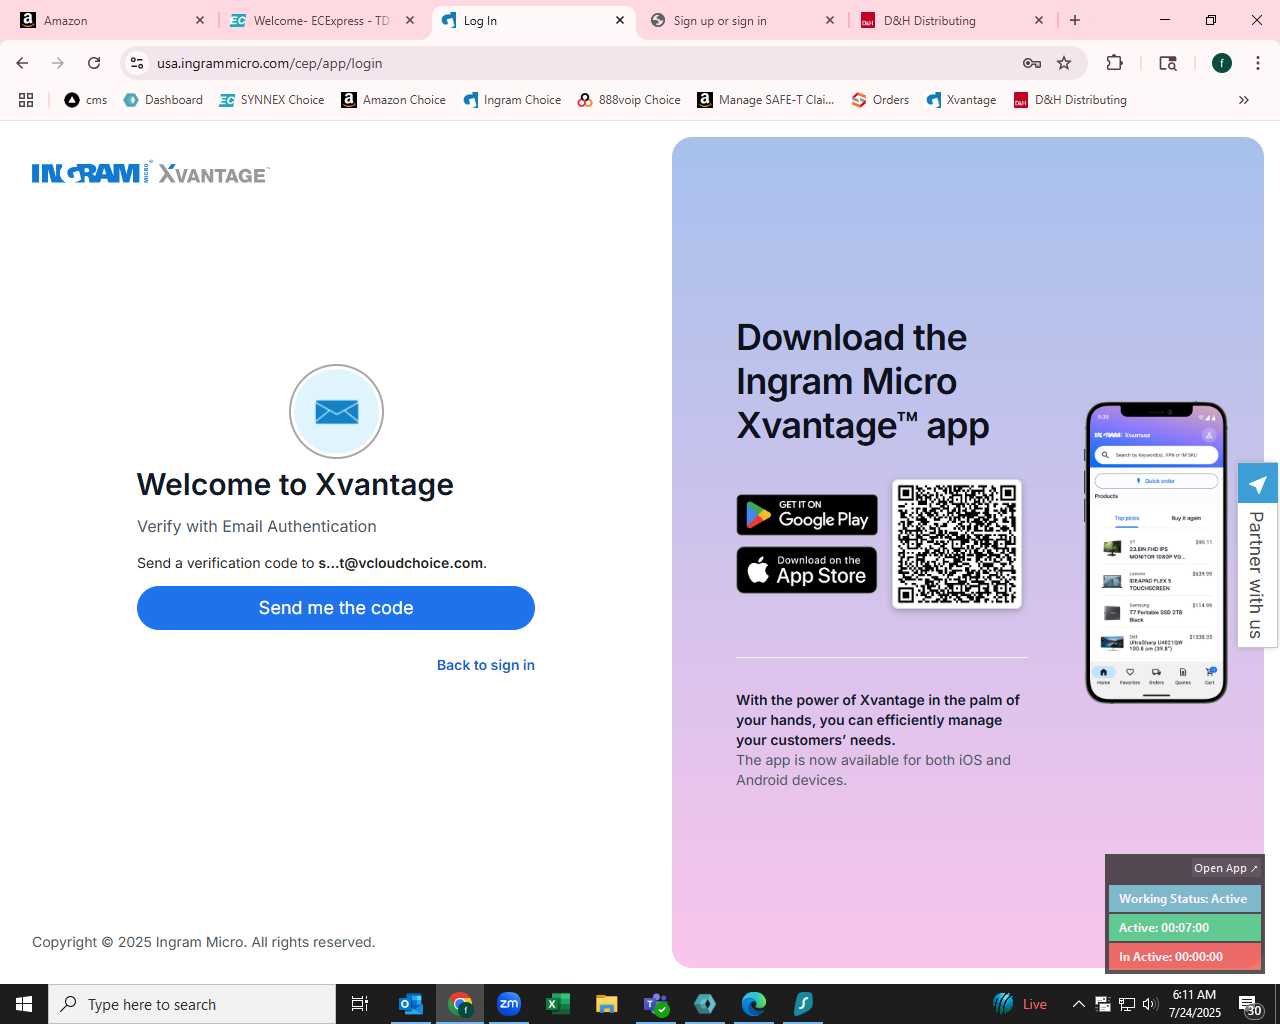Open the apps grid in bookmarks bar
1280x1024 pixels.
coord(26,100)
